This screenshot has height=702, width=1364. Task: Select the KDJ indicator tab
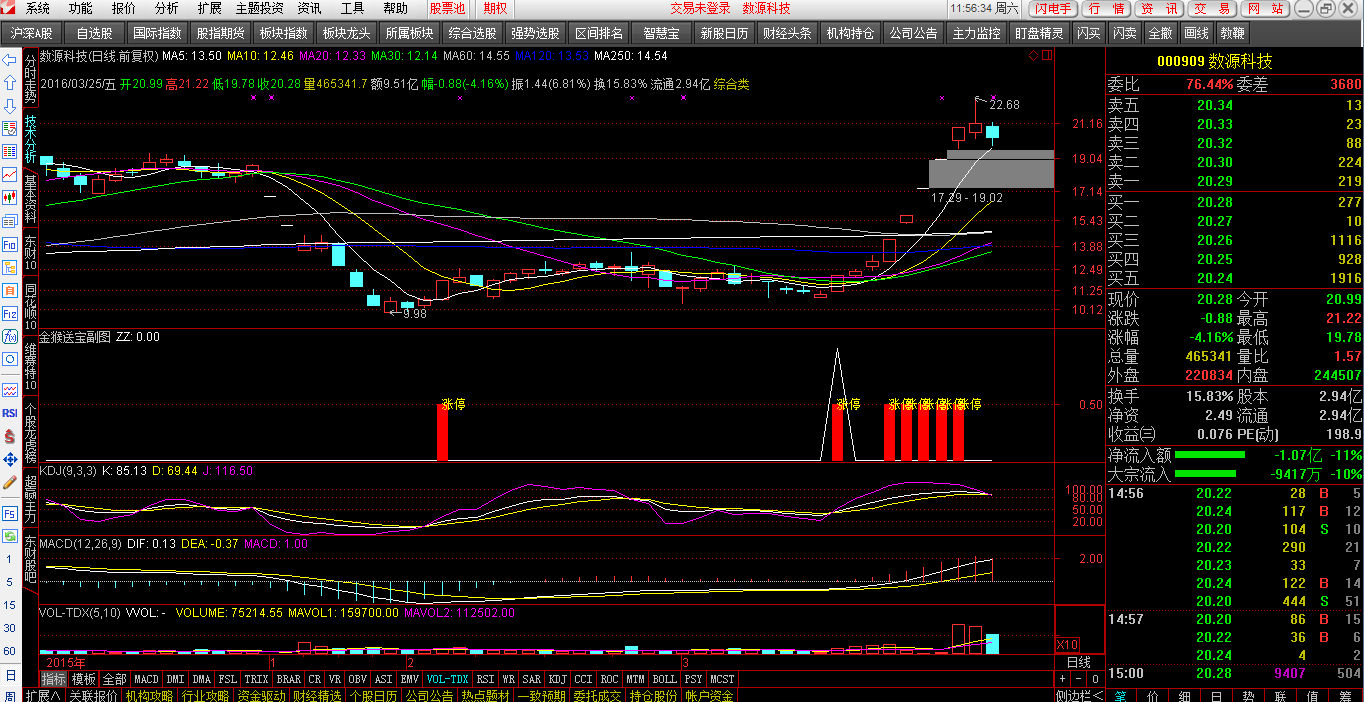[x=558, y=679]
